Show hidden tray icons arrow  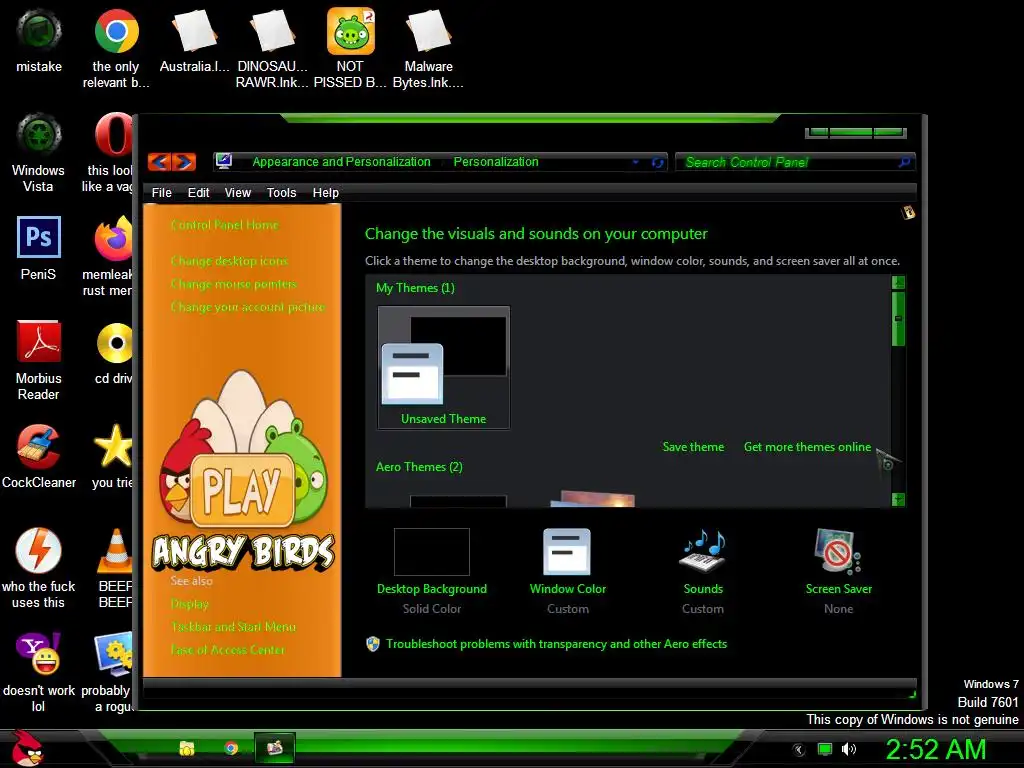799,750
